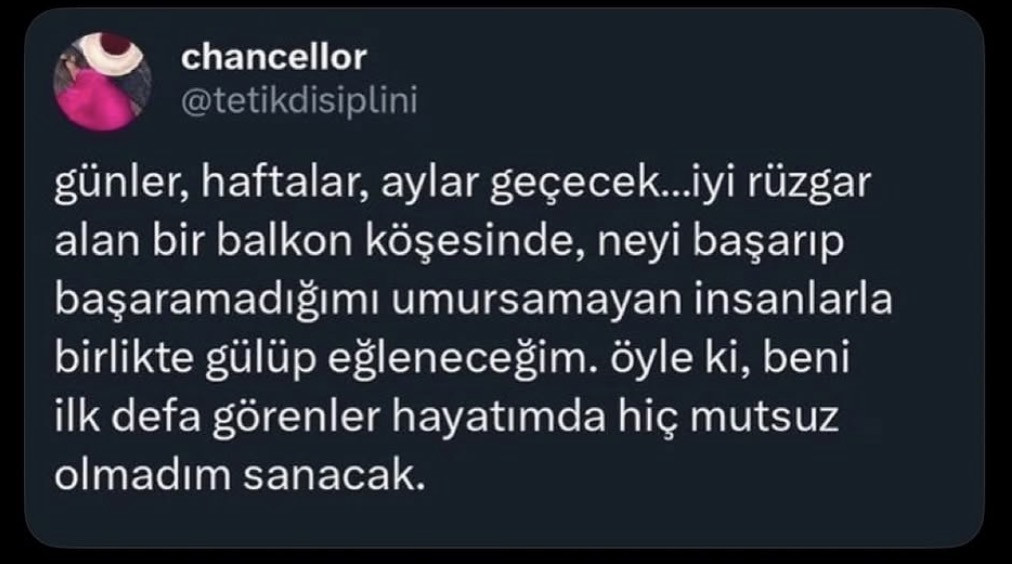
Task: Click the display name chancellor
Action: tap(274, 57)
